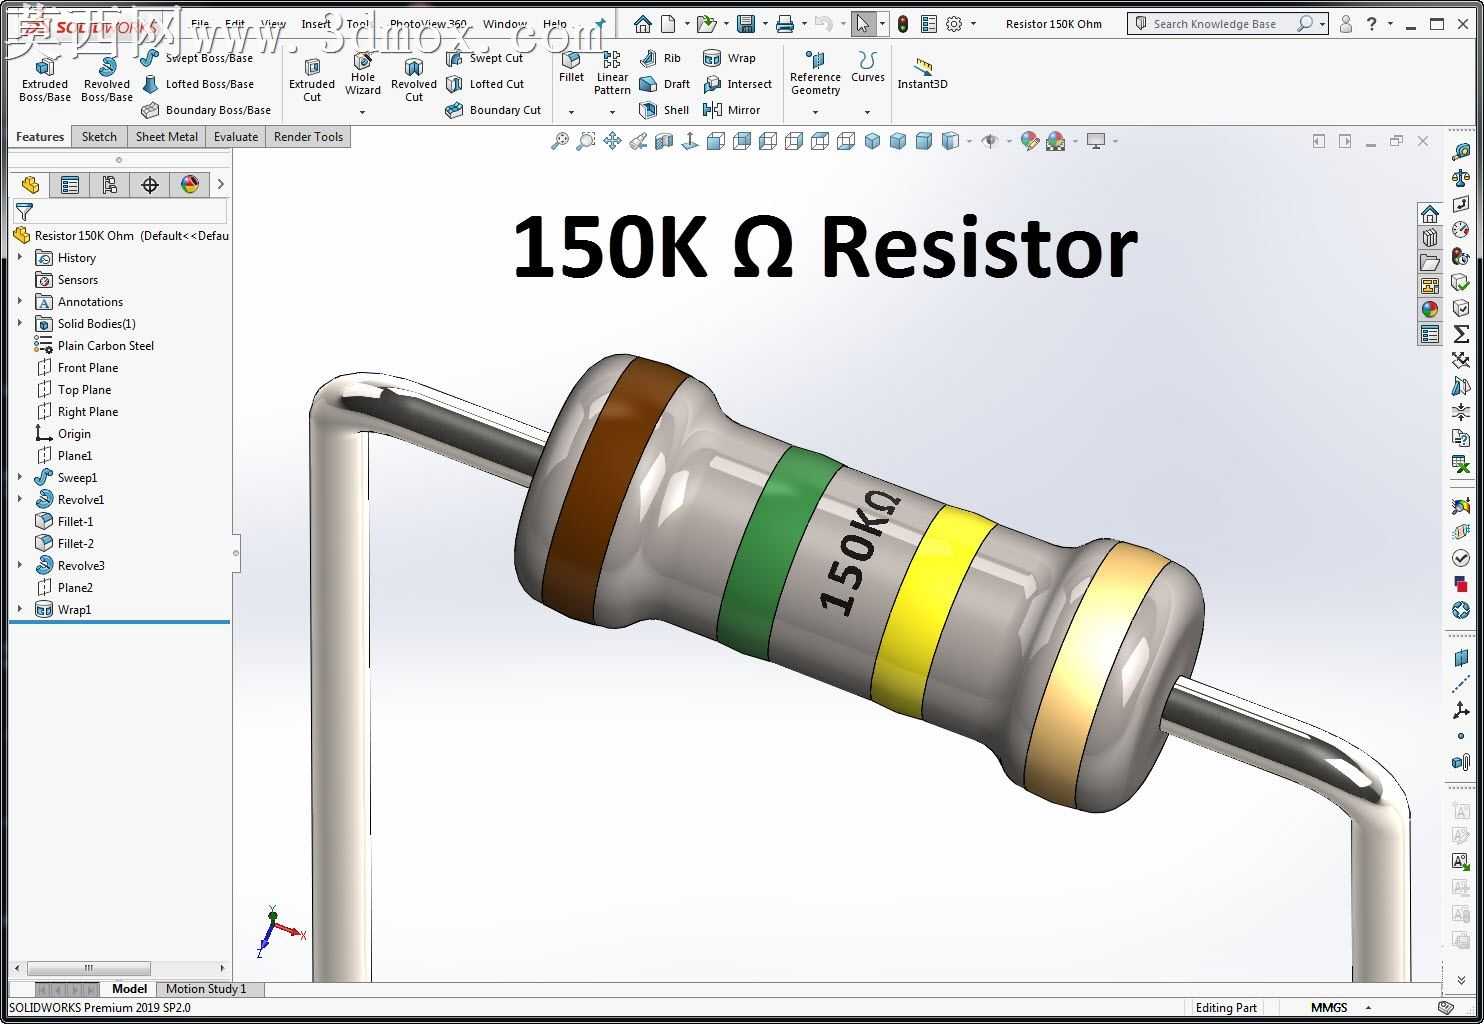This screenshot has width=1484, height=1024.
Task: Open the ConfigurationManager tab icon
Action: [110, 184]
